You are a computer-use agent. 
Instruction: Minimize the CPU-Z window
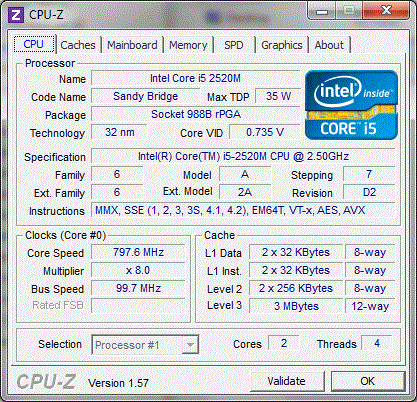pos(322,12)
